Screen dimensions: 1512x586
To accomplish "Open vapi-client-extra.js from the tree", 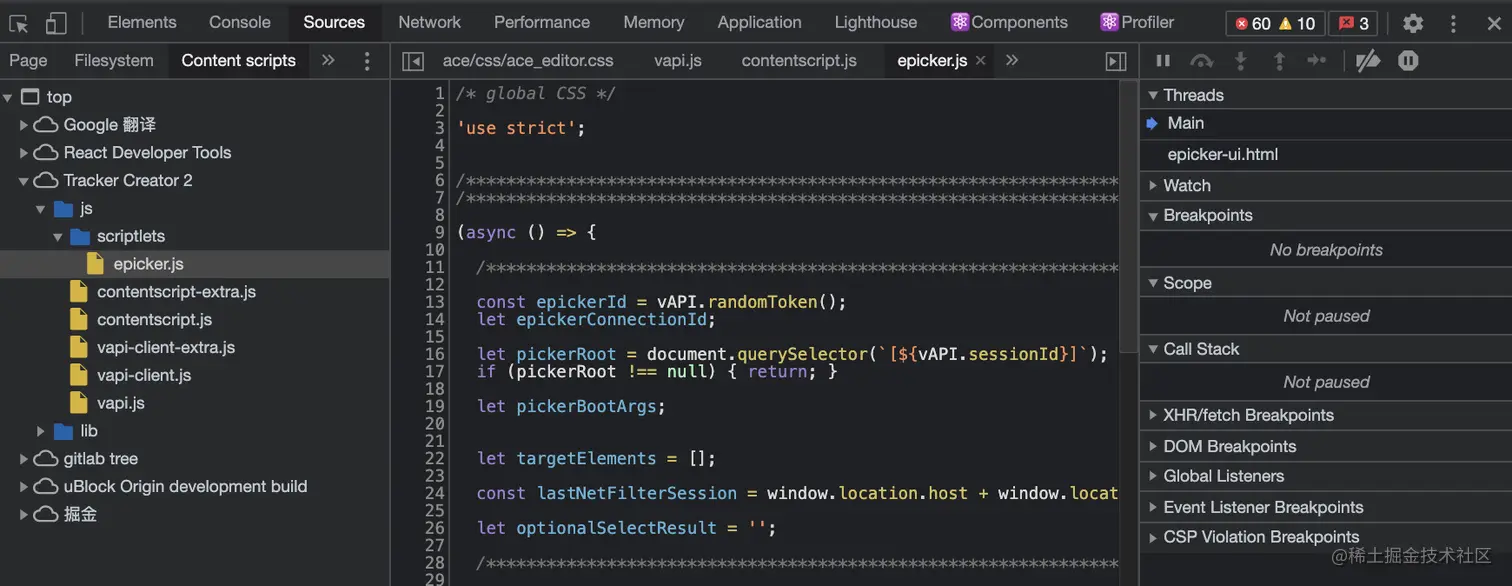I will [x=166, y=348].
